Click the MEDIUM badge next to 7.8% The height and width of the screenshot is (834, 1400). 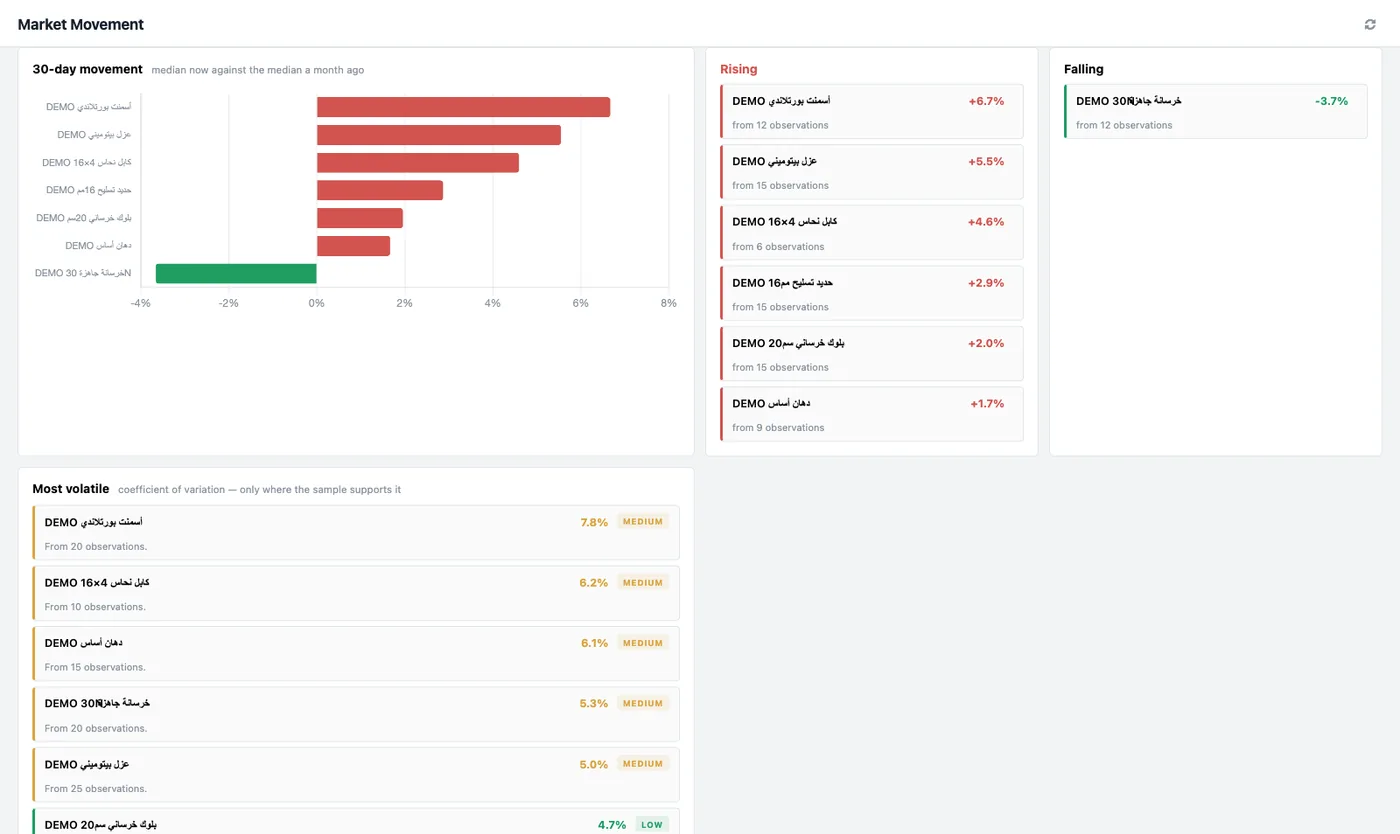click(643, 522)
